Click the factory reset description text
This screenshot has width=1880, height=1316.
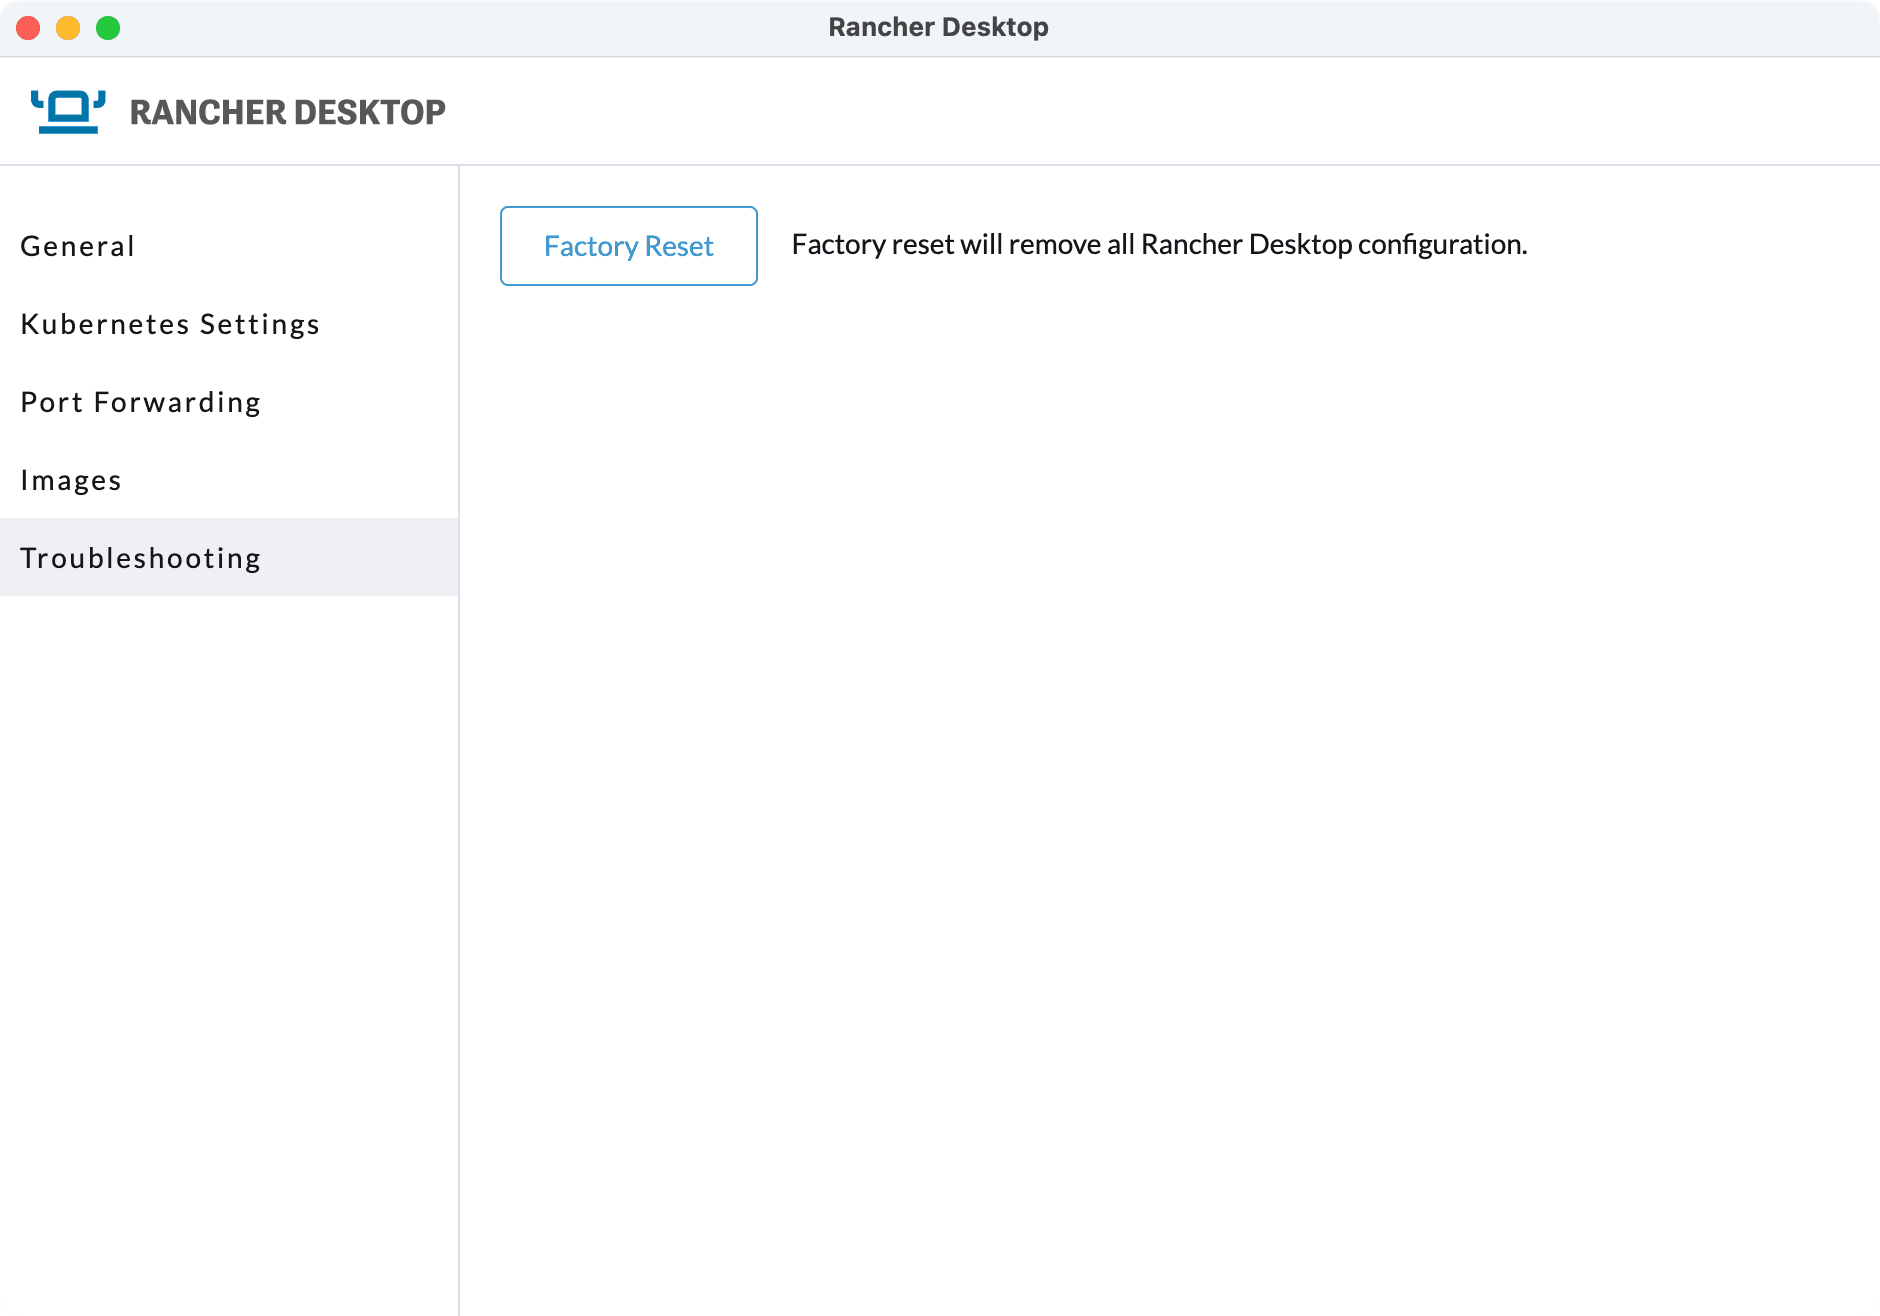pyautogui.click(x=1160, y=245)
